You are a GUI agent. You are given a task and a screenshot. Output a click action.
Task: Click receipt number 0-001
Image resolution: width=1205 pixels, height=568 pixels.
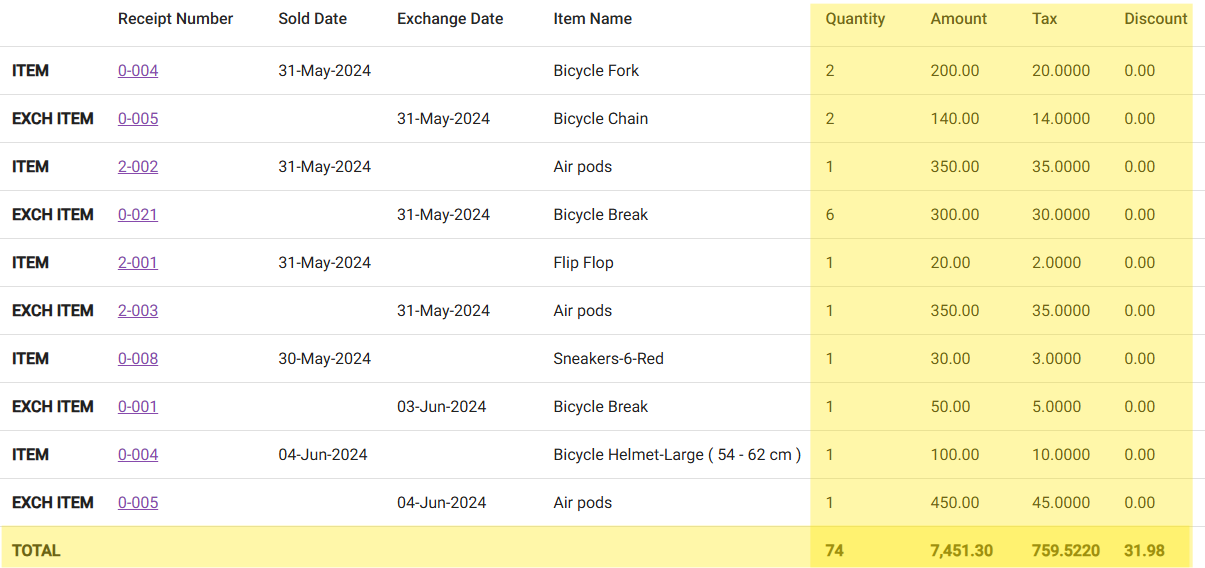coord(138,407)
